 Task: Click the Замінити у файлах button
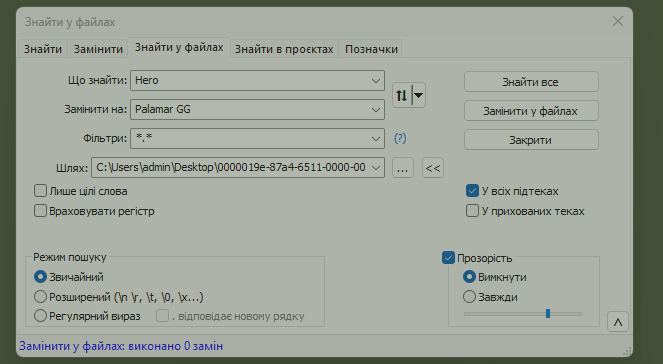[x=531, y=111]
